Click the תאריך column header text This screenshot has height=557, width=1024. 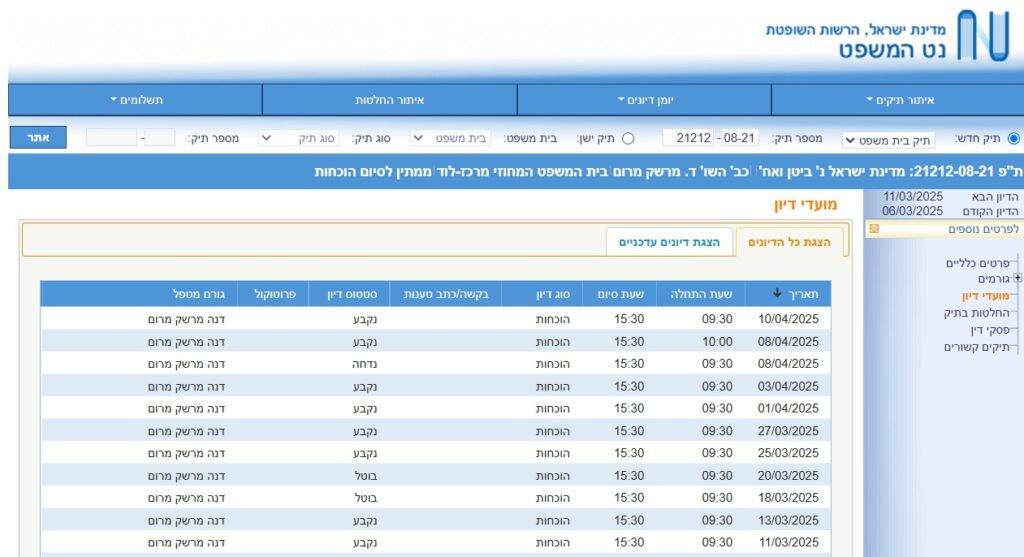click(803, 294)
